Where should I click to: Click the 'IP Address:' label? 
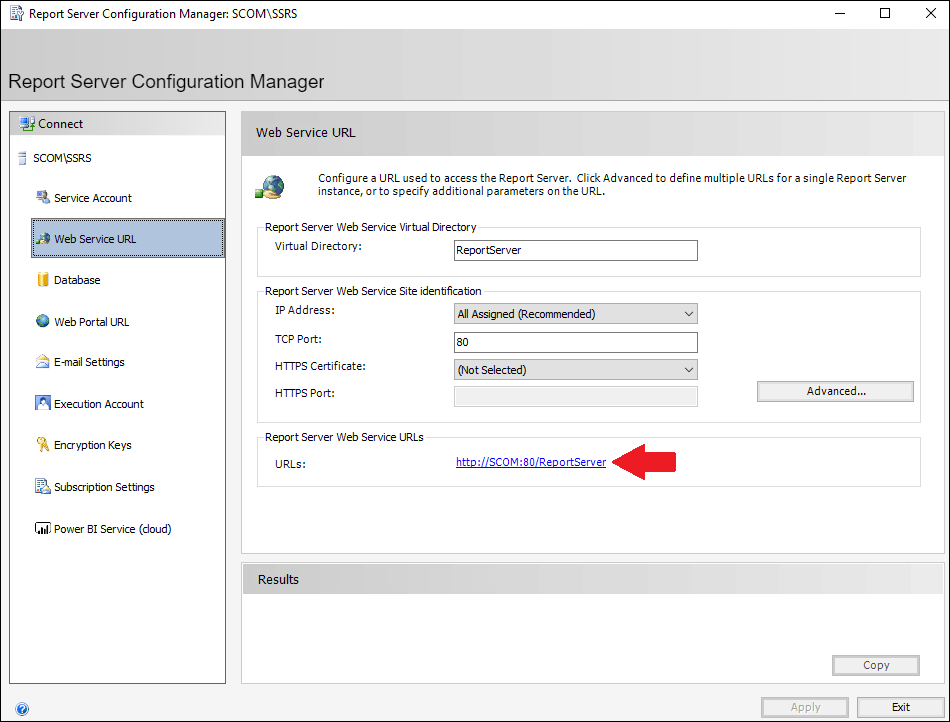coord(305,310)
